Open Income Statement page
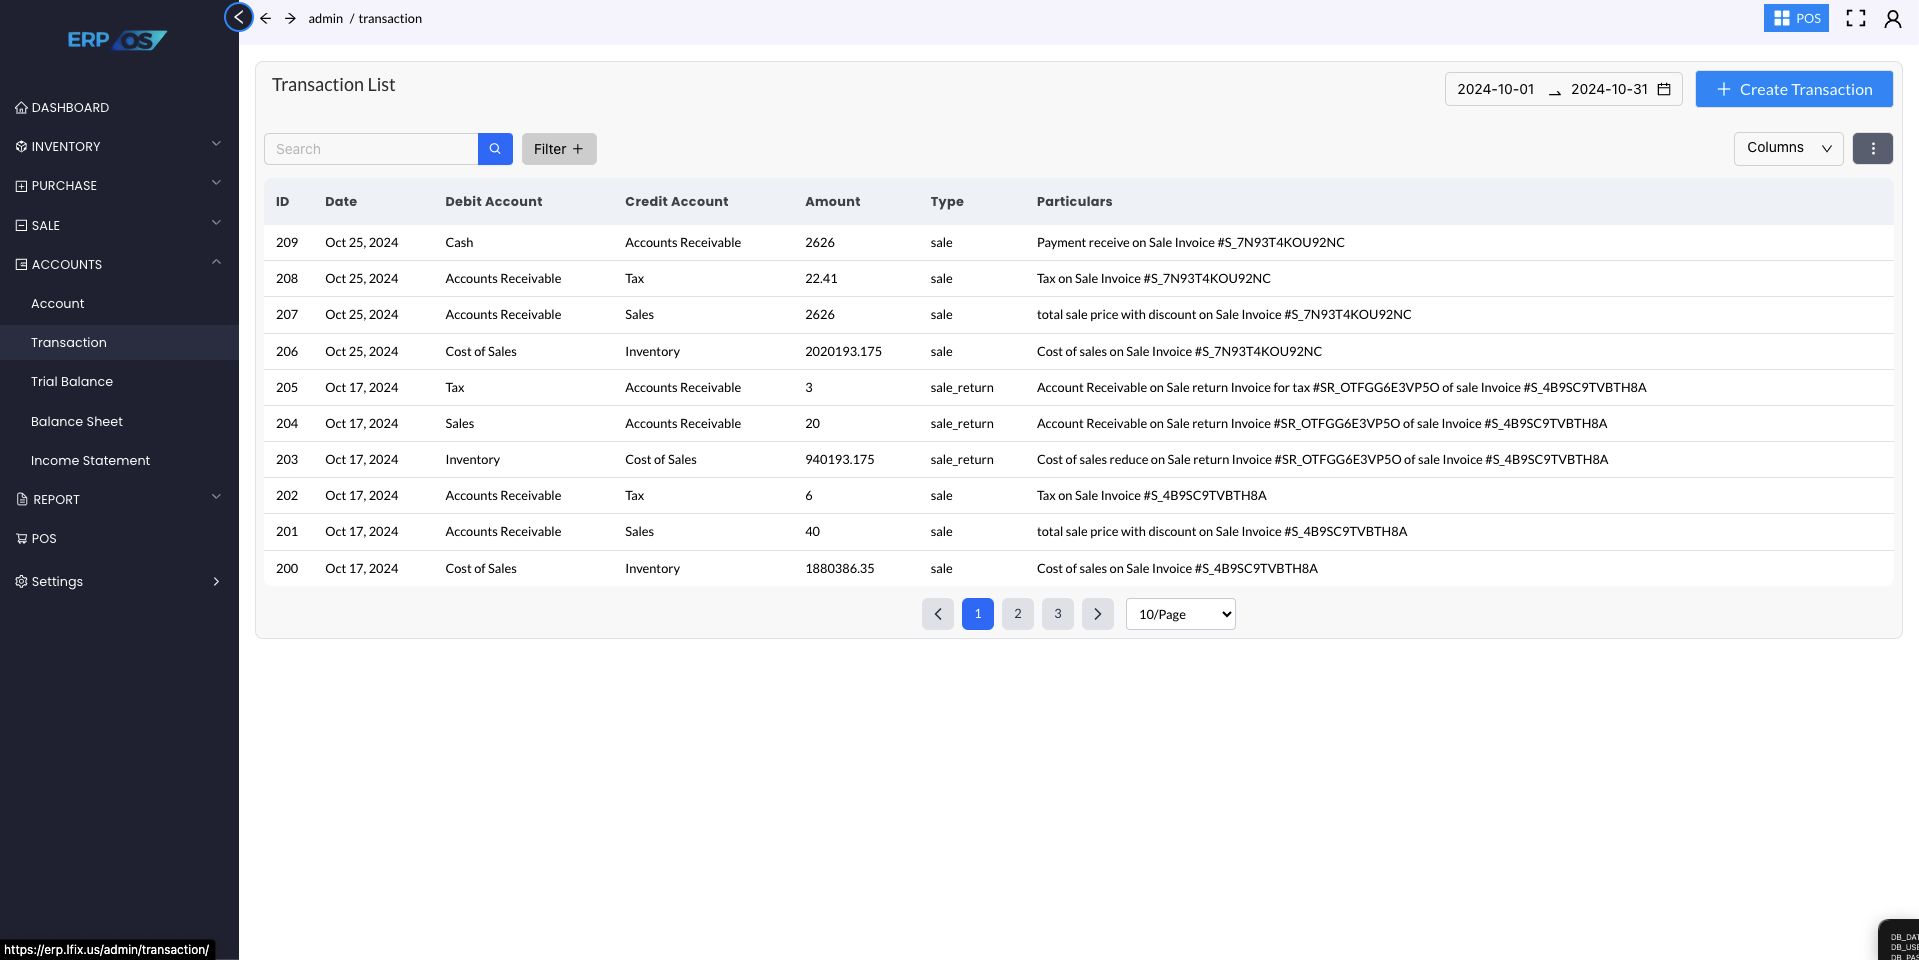1919x960 pixels. point(90,460)
